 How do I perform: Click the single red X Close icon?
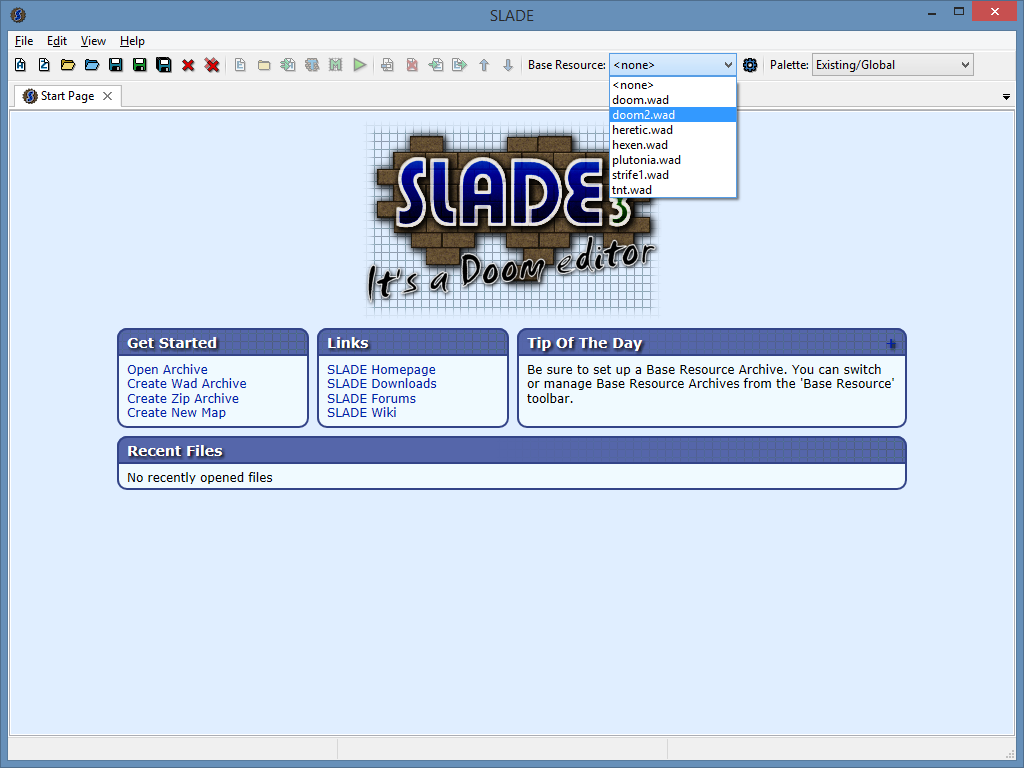point(188,65)
